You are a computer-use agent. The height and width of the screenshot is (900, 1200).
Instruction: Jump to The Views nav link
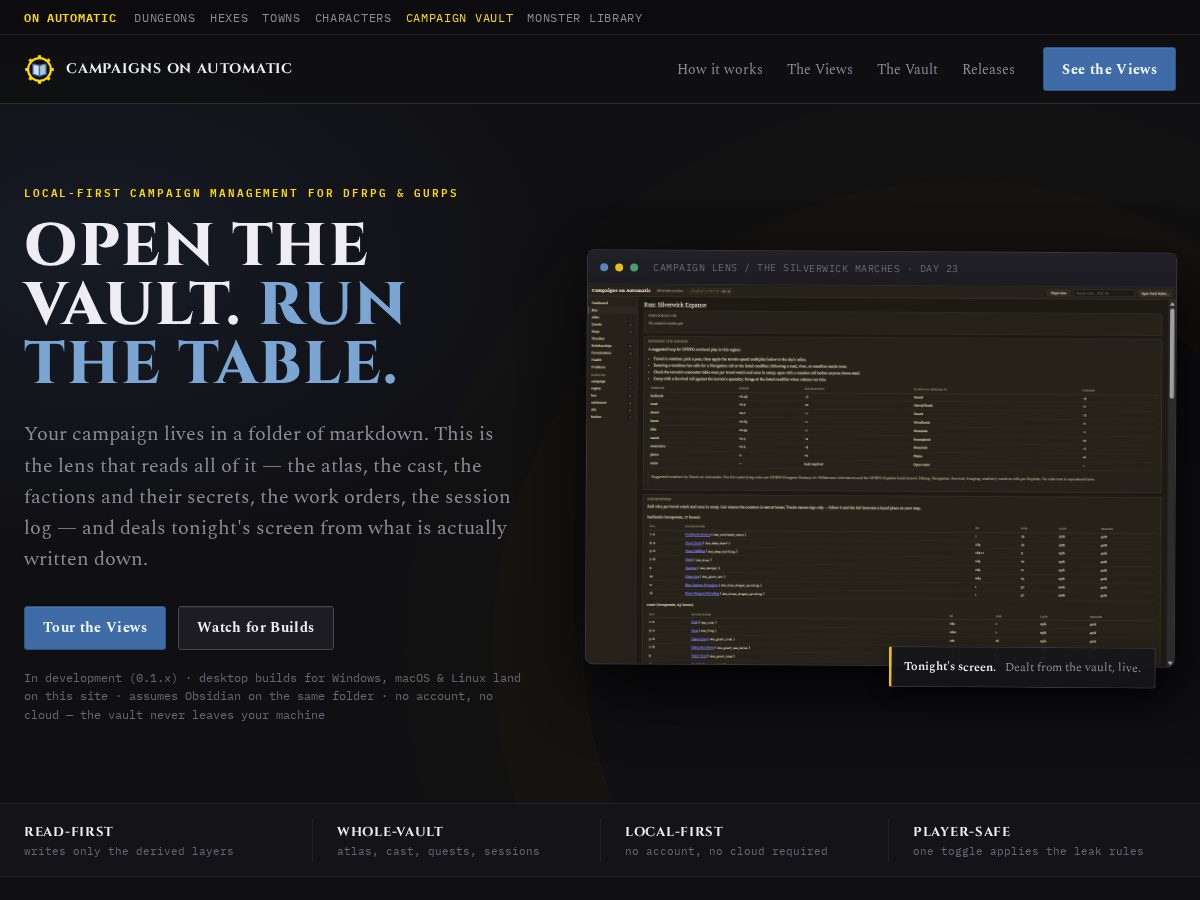point(820,69)
